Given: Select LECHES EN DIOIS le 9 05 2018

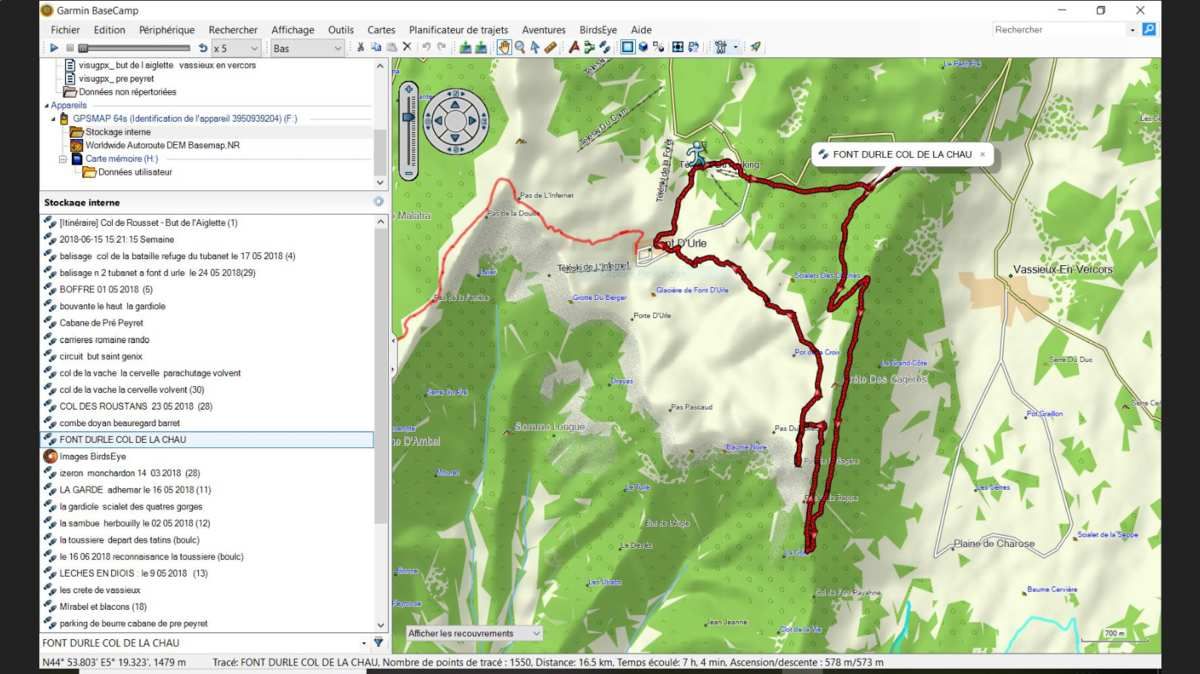Looking at the screenshot, I should 133,573.
